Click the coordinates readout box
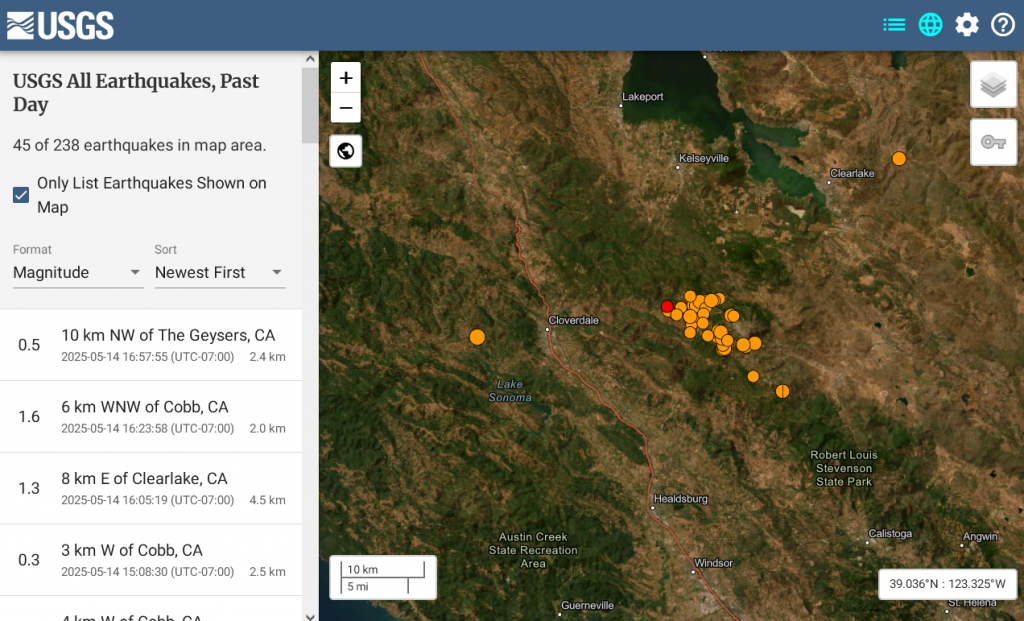 947,584
